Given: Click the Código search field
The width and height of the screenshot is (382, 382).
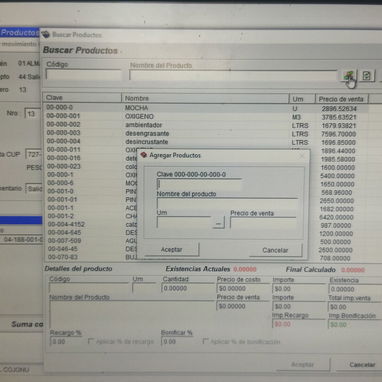Looking at the screenshot, I should pos(83,75).
